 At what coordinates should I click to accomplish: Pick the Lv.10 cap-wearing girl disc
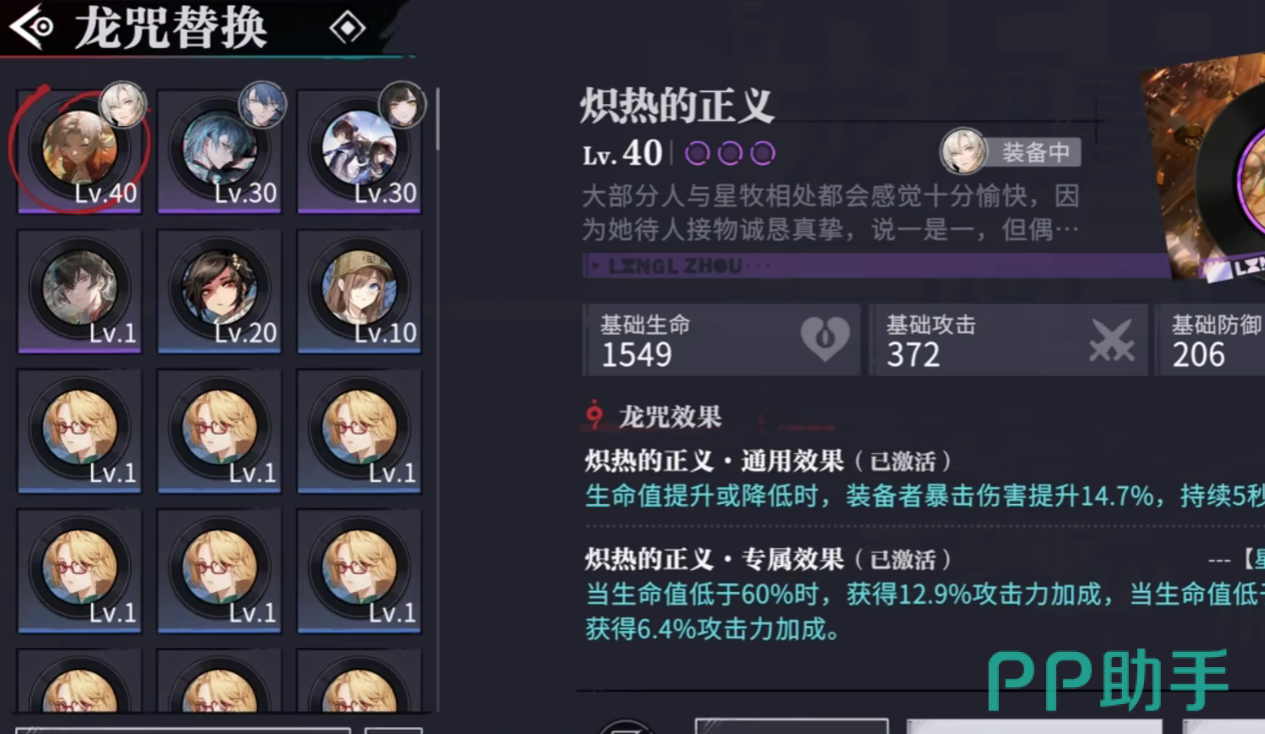360,292
